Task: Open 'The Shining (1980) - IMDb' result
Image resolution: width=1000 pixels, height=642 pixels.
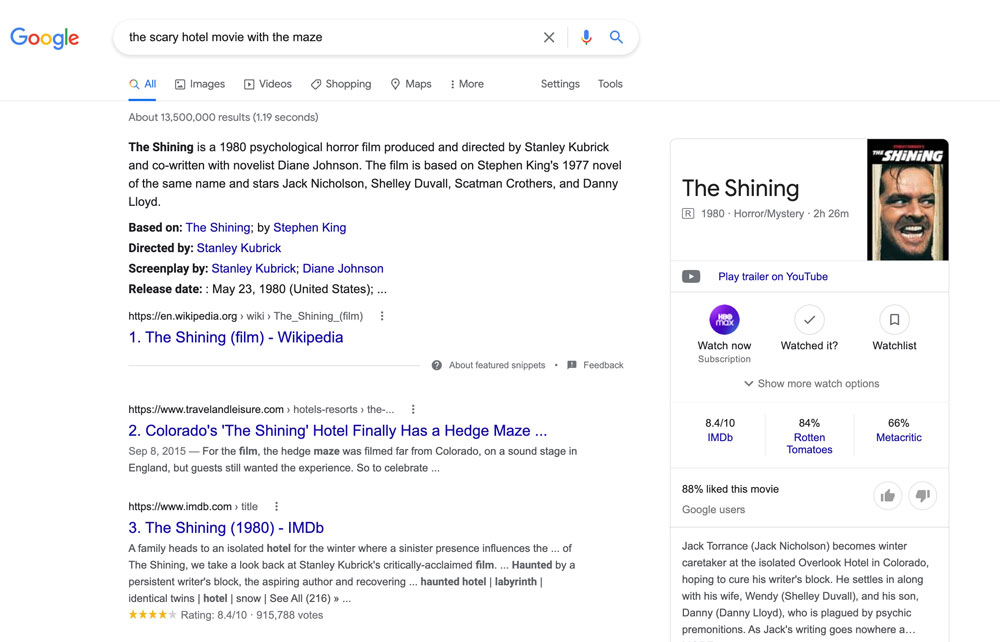Action: tap(226, 528)
